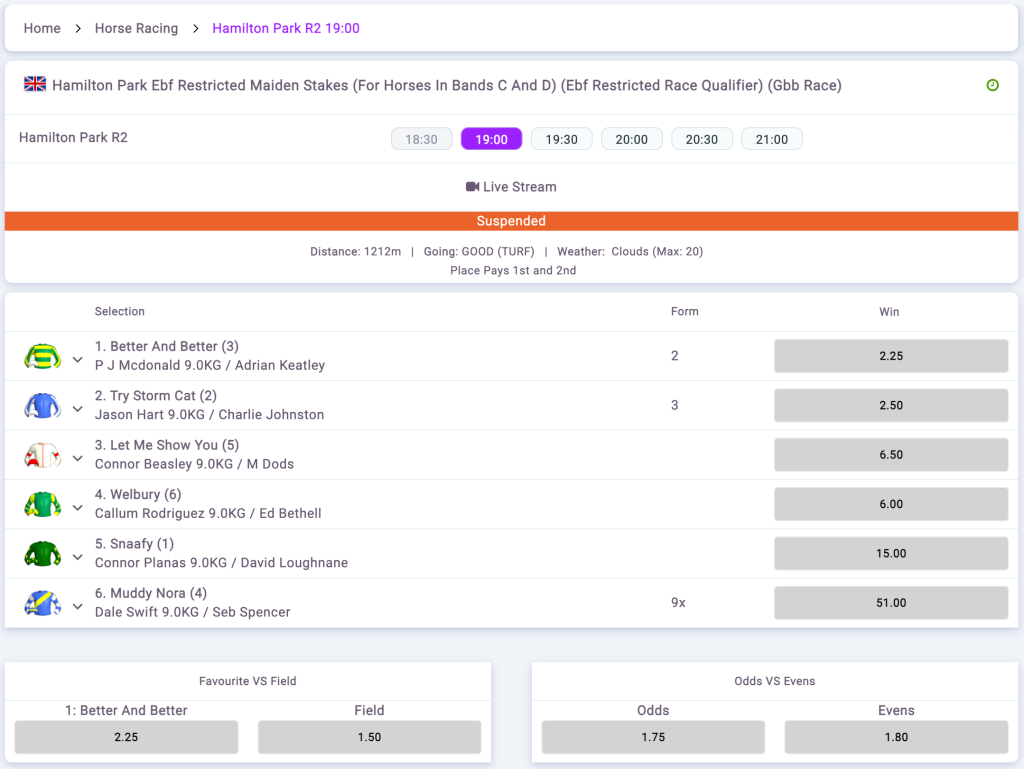Select the 21:00 race tab

pos(771,139)
